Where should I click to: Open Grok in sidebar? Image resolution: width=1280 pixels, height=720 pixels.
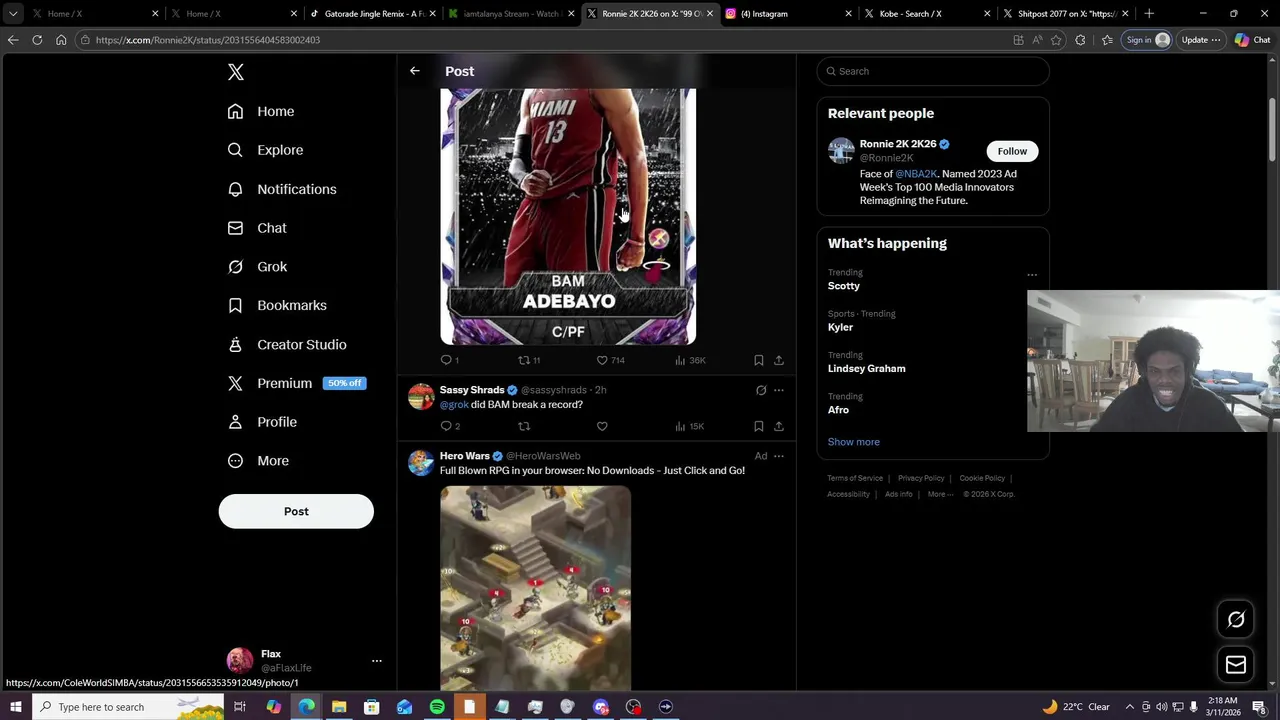257,267
